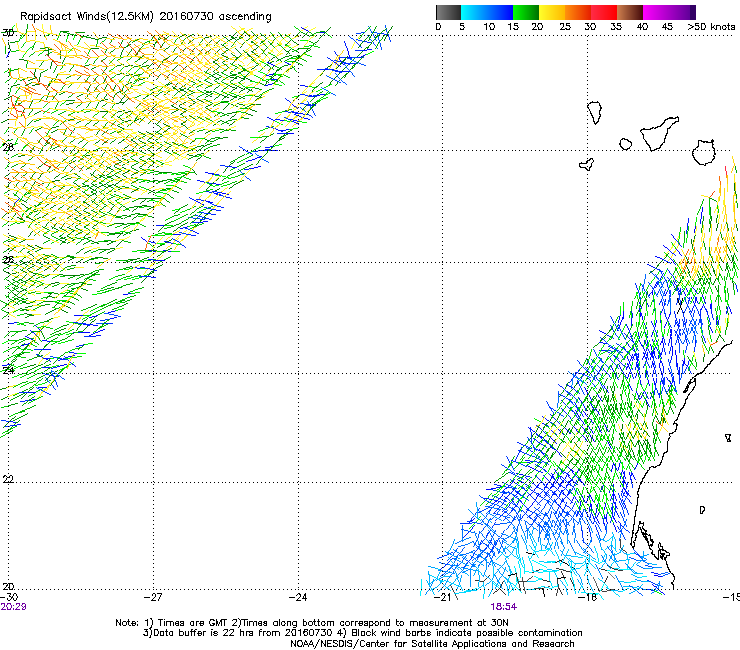This screenshot has height=650, width=740.
Task: Click the "-30" longitude axis label
Action: point(9,597)
